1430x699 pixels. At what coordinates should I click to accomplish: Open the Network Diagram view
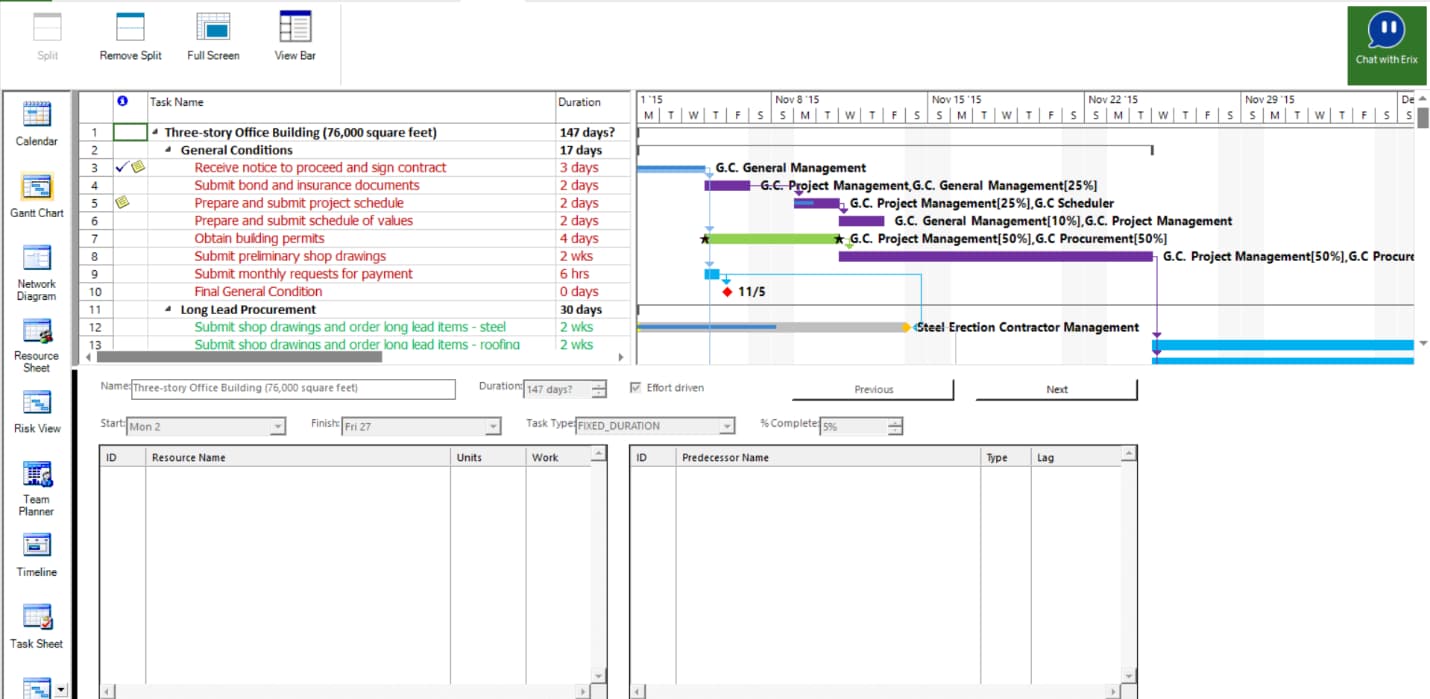[37, 258]
